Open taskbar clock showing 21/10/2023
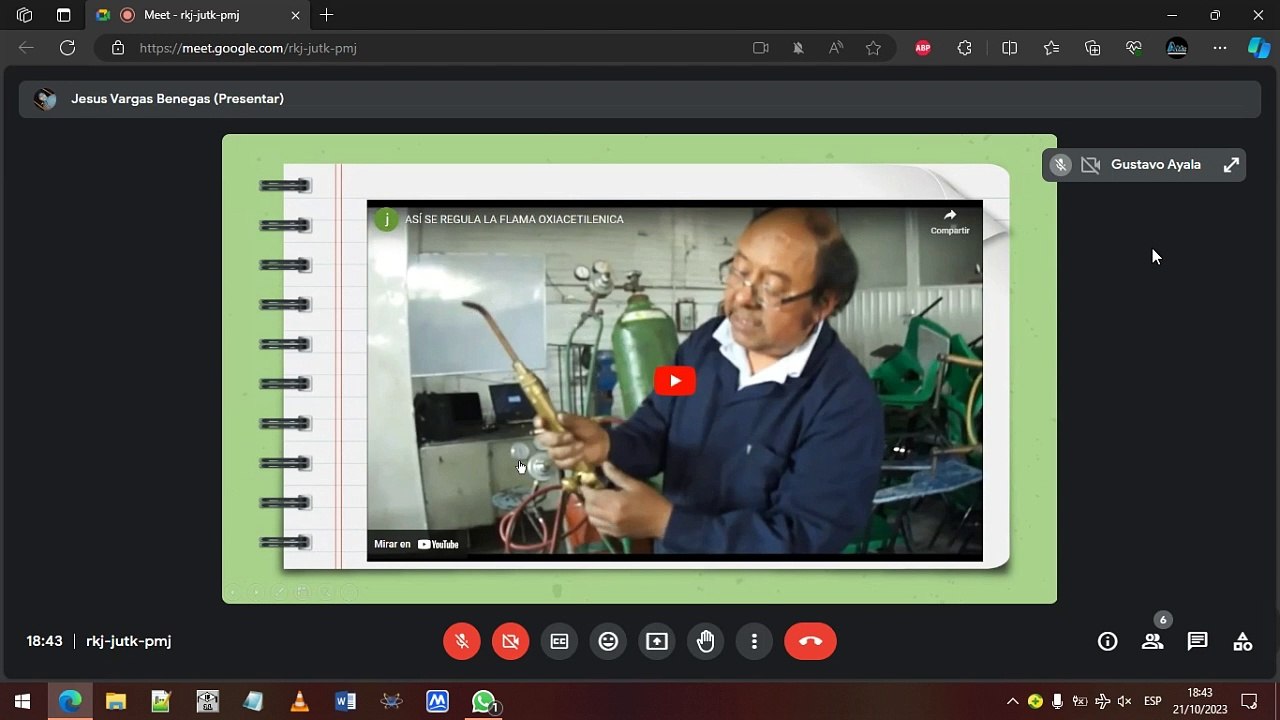Image resolution: width=1280 pixels, height=720 pixels. 1200,701
